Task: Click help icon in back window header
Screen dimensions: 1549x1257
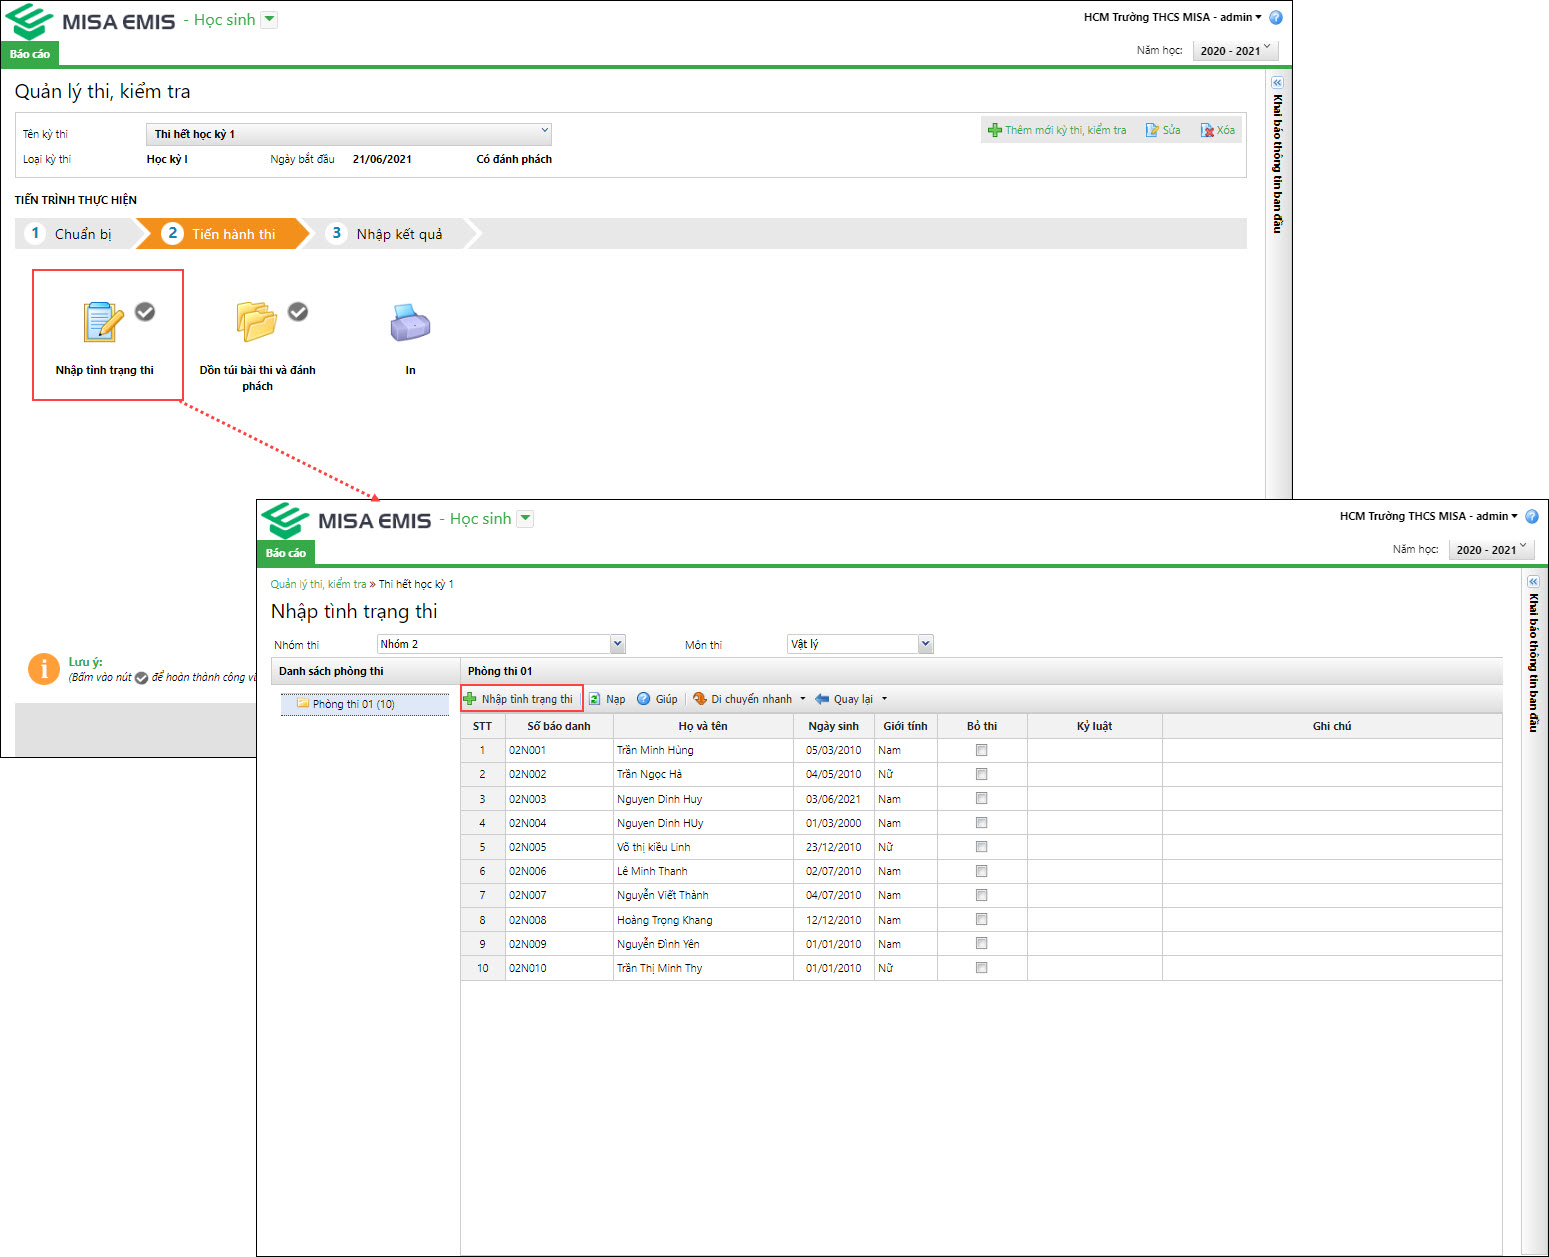Action: (x=1276, y=17)
